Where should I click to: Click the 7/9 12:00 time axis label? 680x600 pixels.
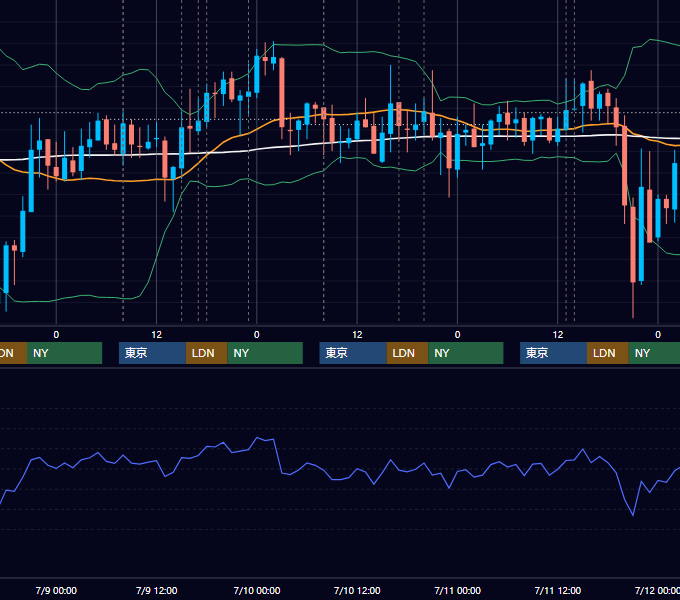157,590
